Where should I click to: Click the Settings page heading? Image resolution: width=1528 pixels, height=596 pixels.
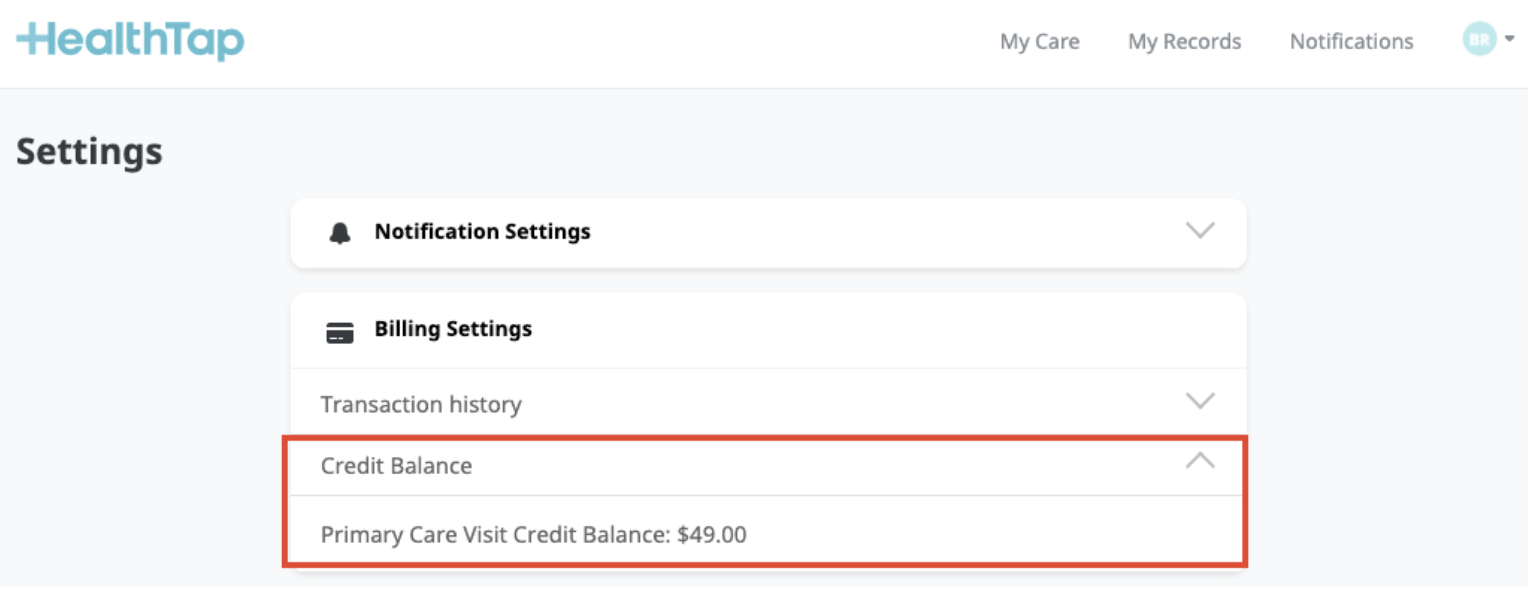[x=89, y=152]
